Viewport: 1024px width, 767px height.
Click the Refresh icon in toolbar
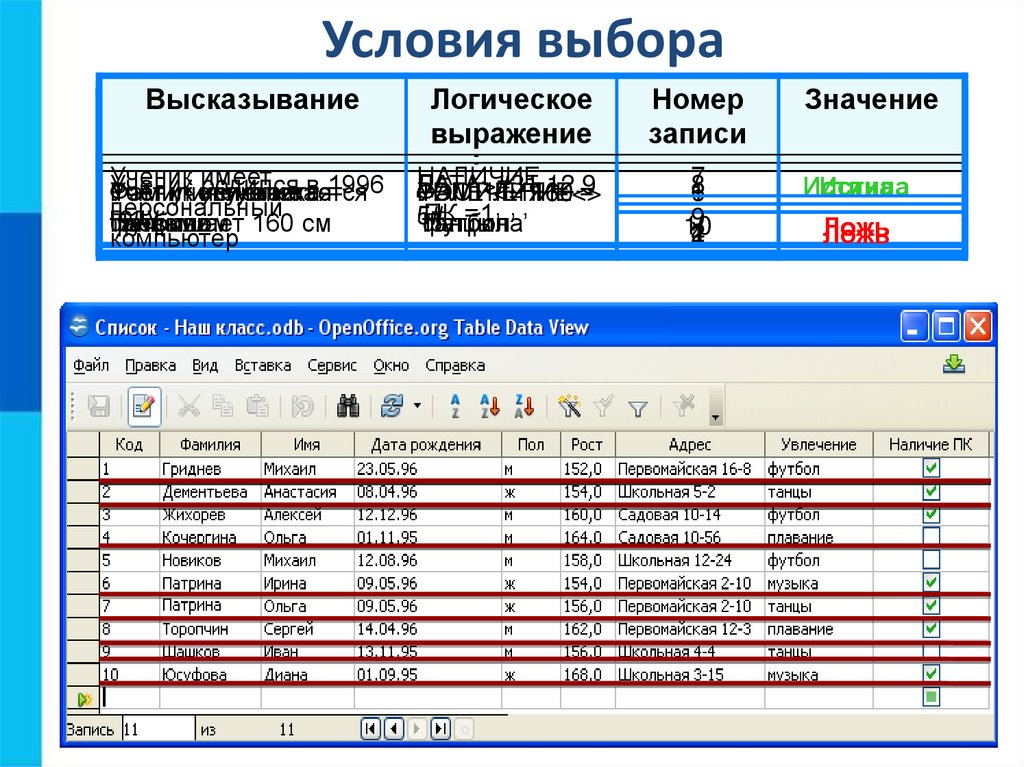click(x=392, y=407)
